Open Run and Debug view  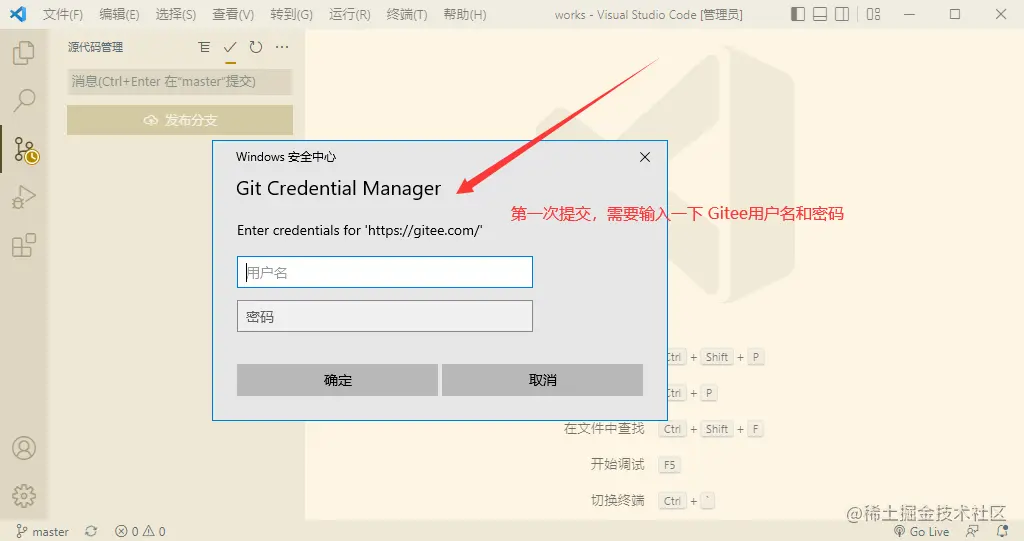24,197
